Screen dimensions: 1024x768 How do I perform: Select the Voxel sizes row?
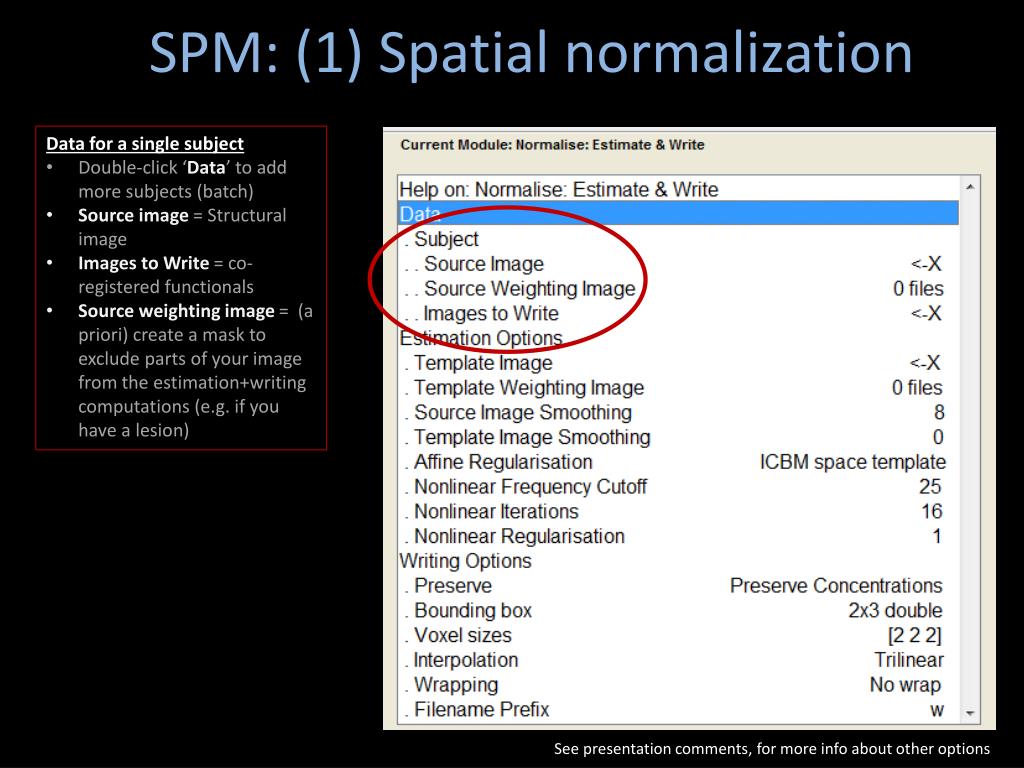(678, 636)
